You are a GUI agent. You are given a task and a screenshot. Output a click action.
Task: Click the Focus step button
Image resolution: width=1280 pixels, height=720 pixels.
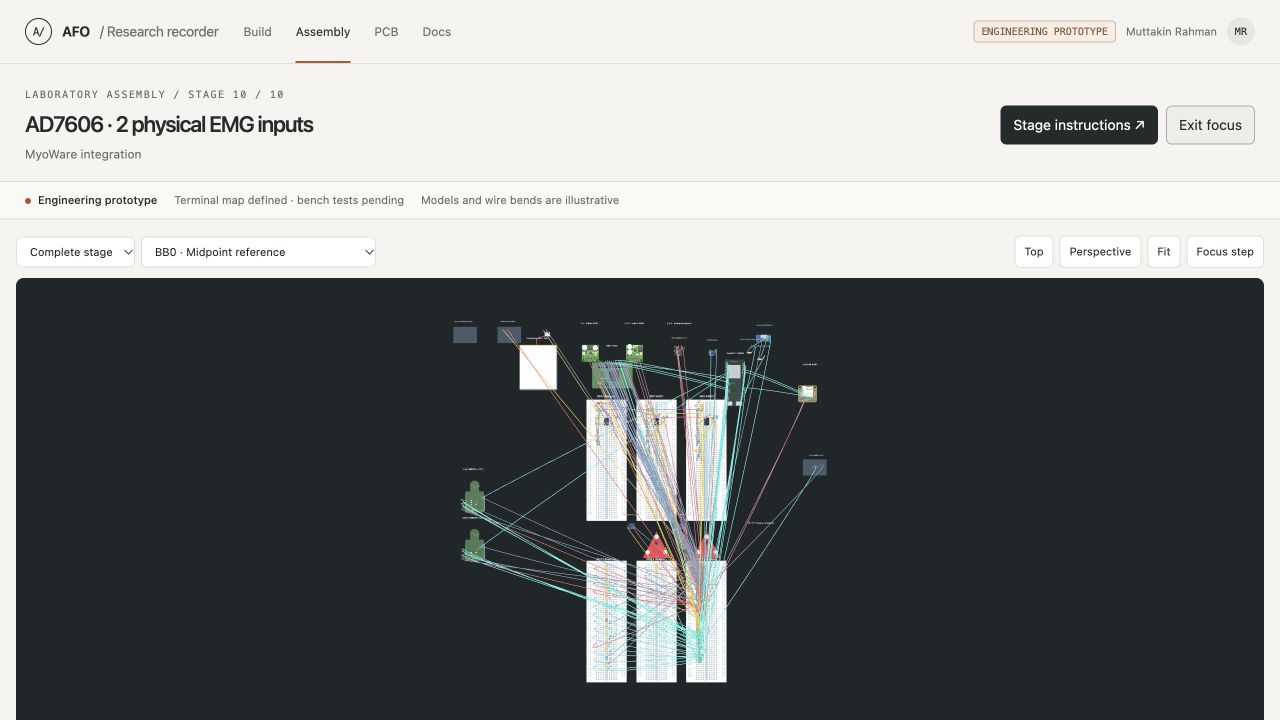pos(1225,252)
